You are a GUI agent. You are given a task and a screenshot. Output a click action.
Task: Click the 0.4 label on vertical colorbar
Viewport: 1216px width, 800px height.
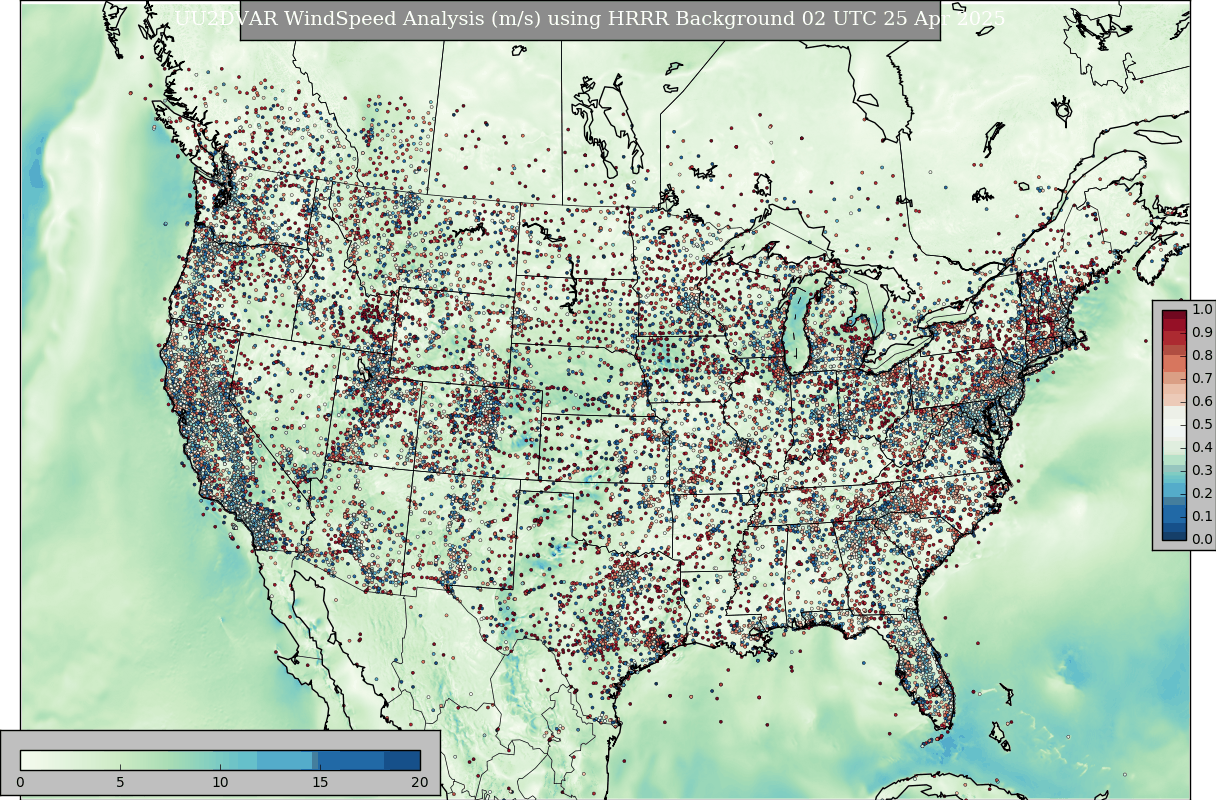coord(1203,448)
